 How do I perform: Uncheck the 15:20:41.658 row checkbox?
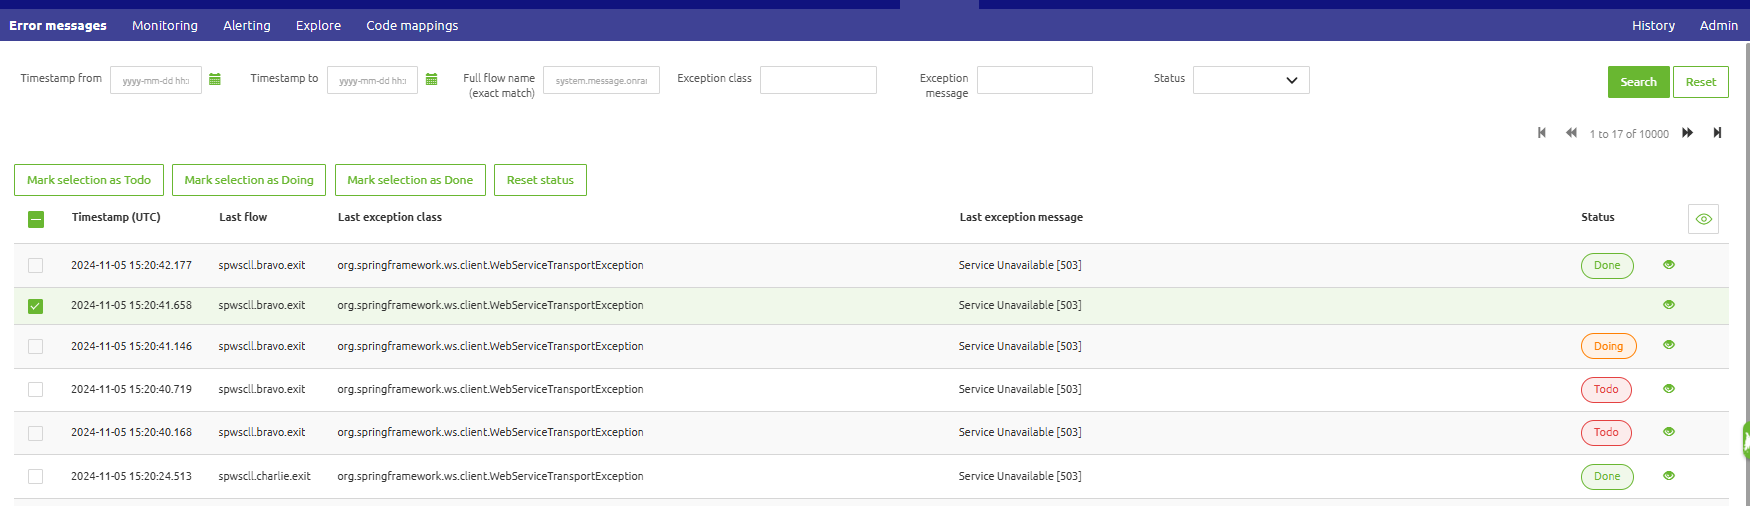click(x=36, y=306)
